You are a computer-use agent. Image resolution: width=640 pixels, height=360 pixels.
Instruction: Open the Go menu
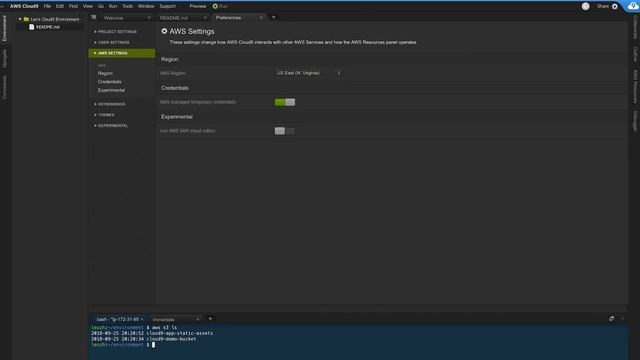pos(101,6)
